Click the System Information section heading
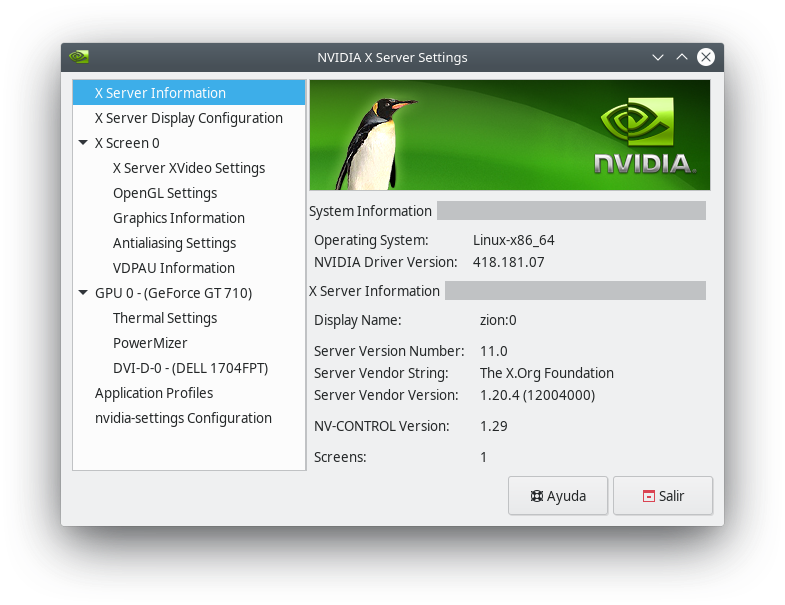Screen dimensions: 785x605 pyautogui.click(x=370, y=211)
